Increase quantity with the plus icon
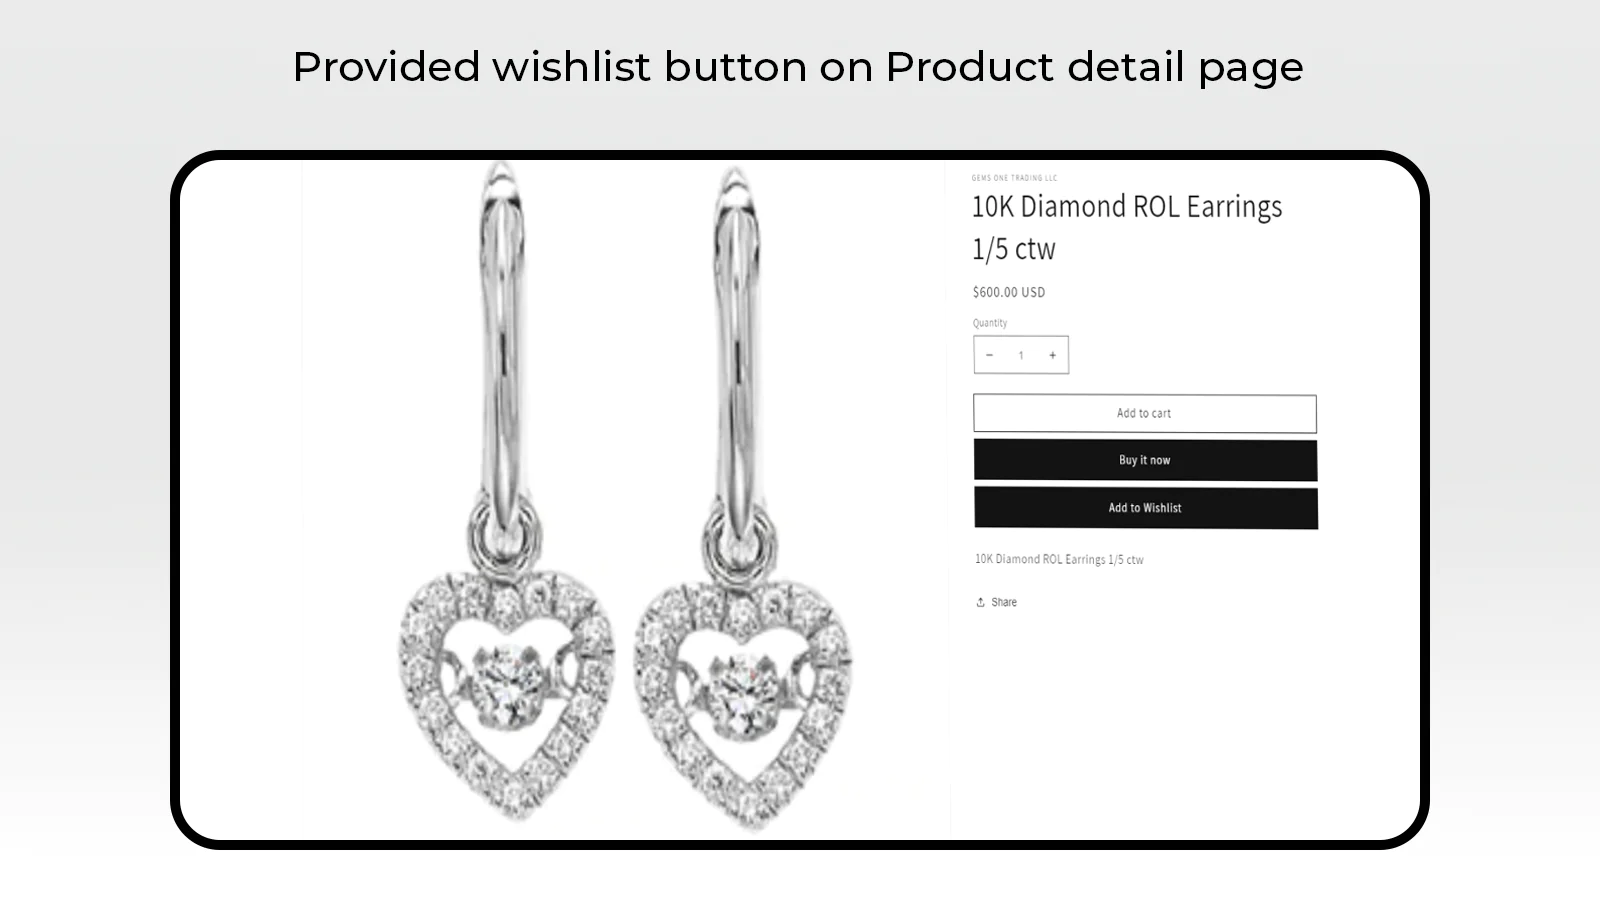This screenshot has height=900, width=1600. (1052, 355)
